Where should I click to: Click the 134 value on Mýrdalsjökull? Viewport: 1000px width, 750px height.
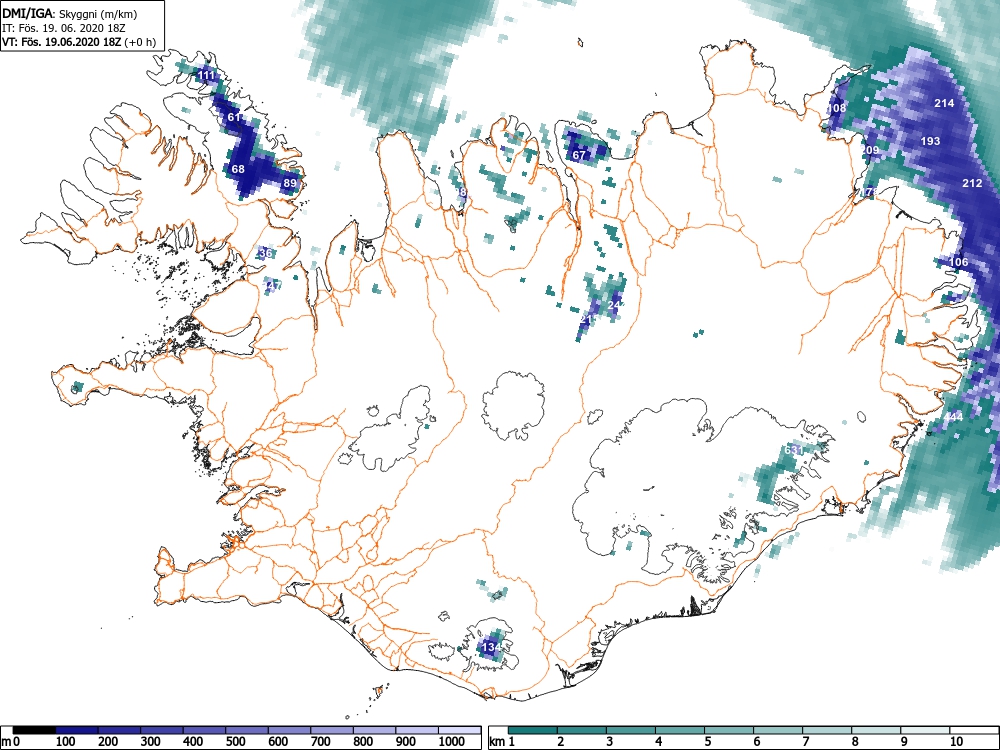tap(491, 647)
